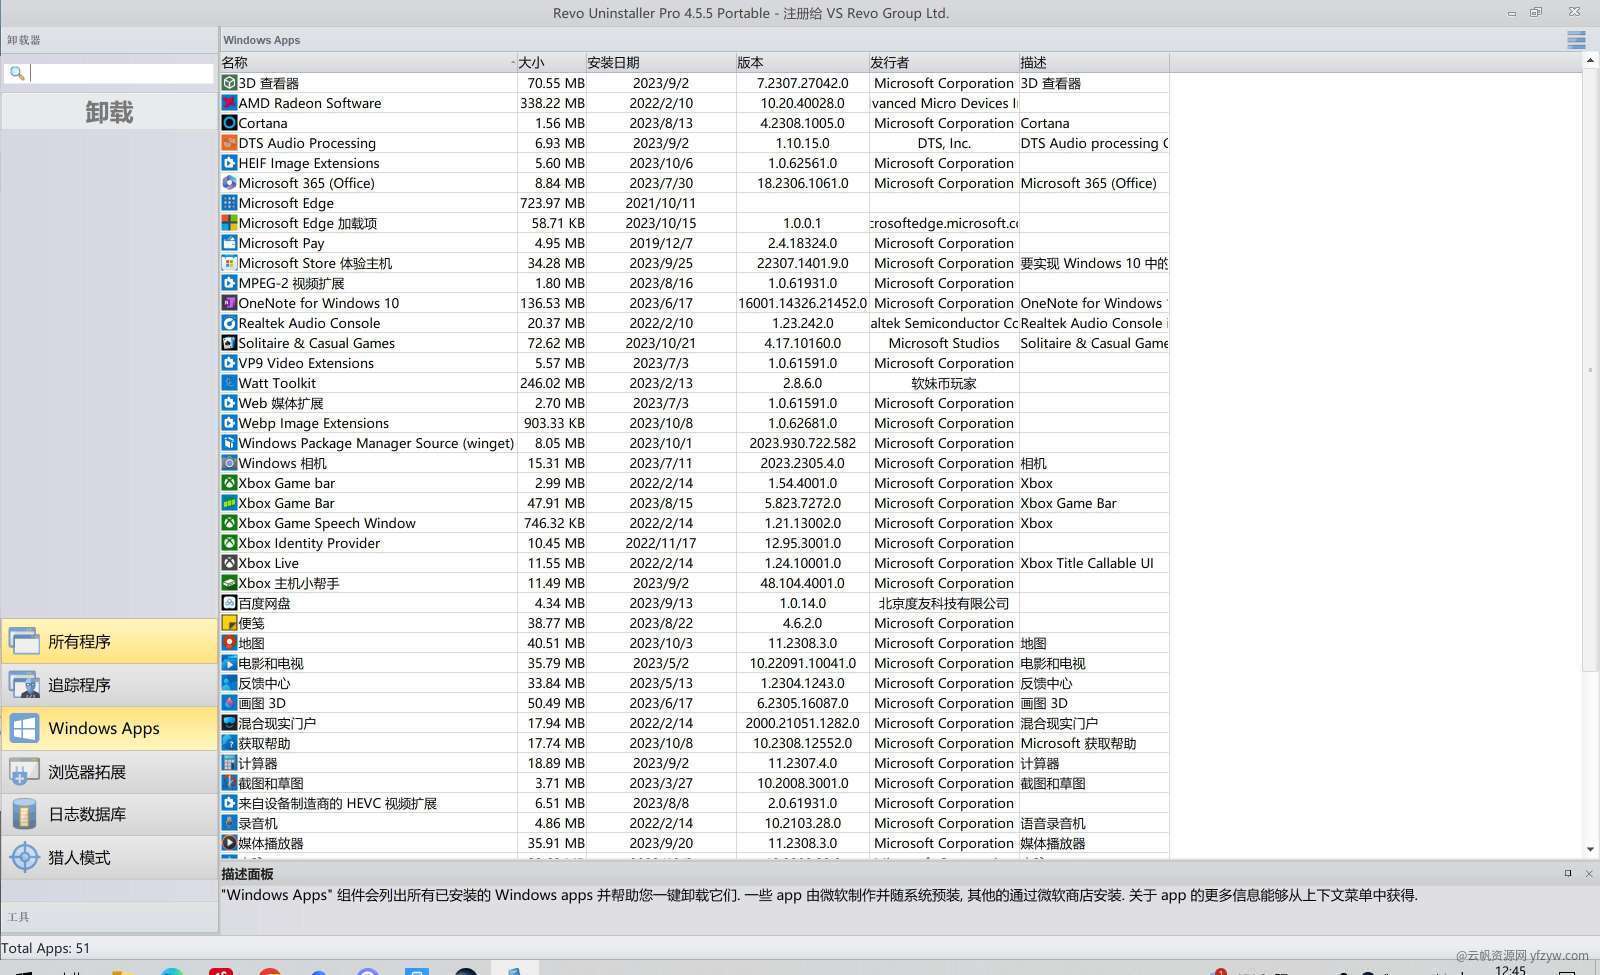Select the 计算器 calculator icon
1600x975 pixels.
click(x=229, y=763)
